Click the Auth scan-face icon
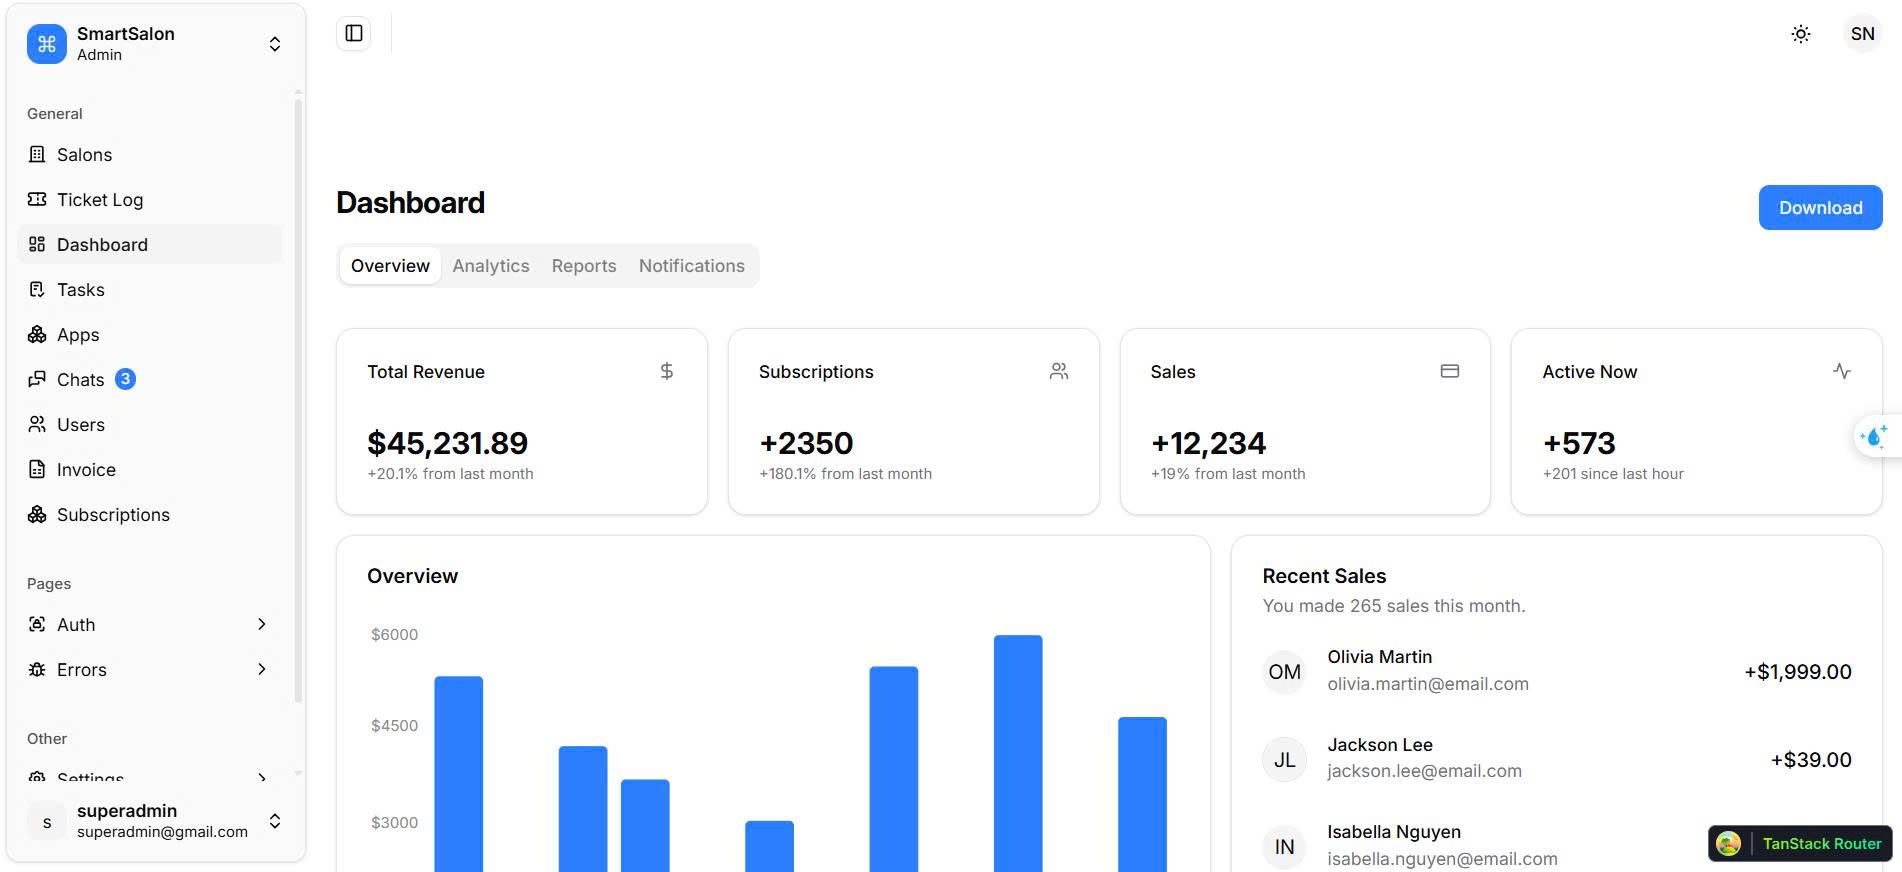Viewport: 1902px width, 872px height. pos(37,624)
